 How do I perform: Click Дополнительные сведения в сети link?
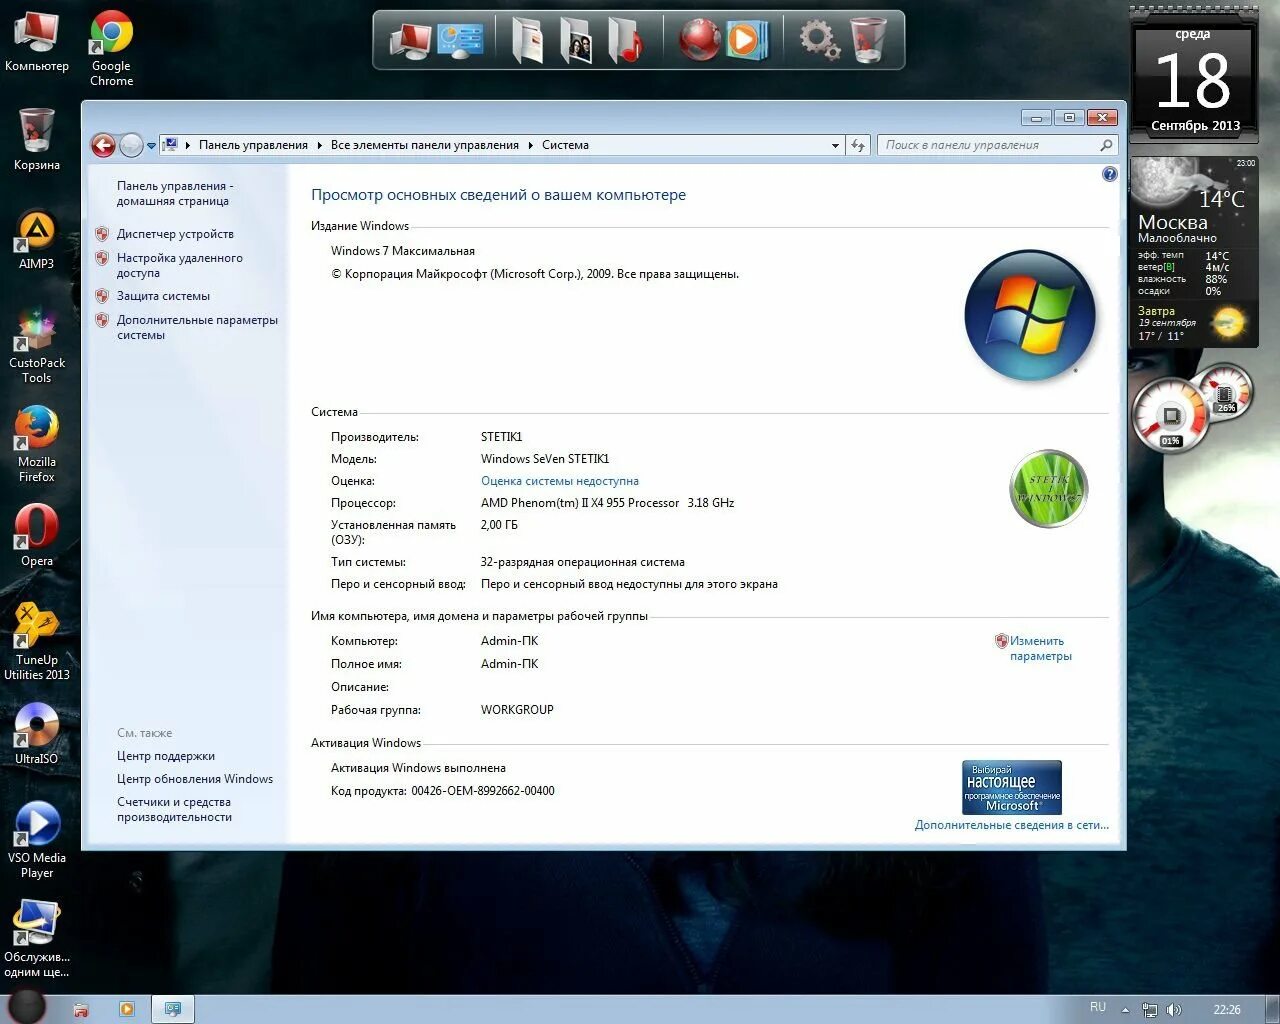click(x=1012, y=825)
